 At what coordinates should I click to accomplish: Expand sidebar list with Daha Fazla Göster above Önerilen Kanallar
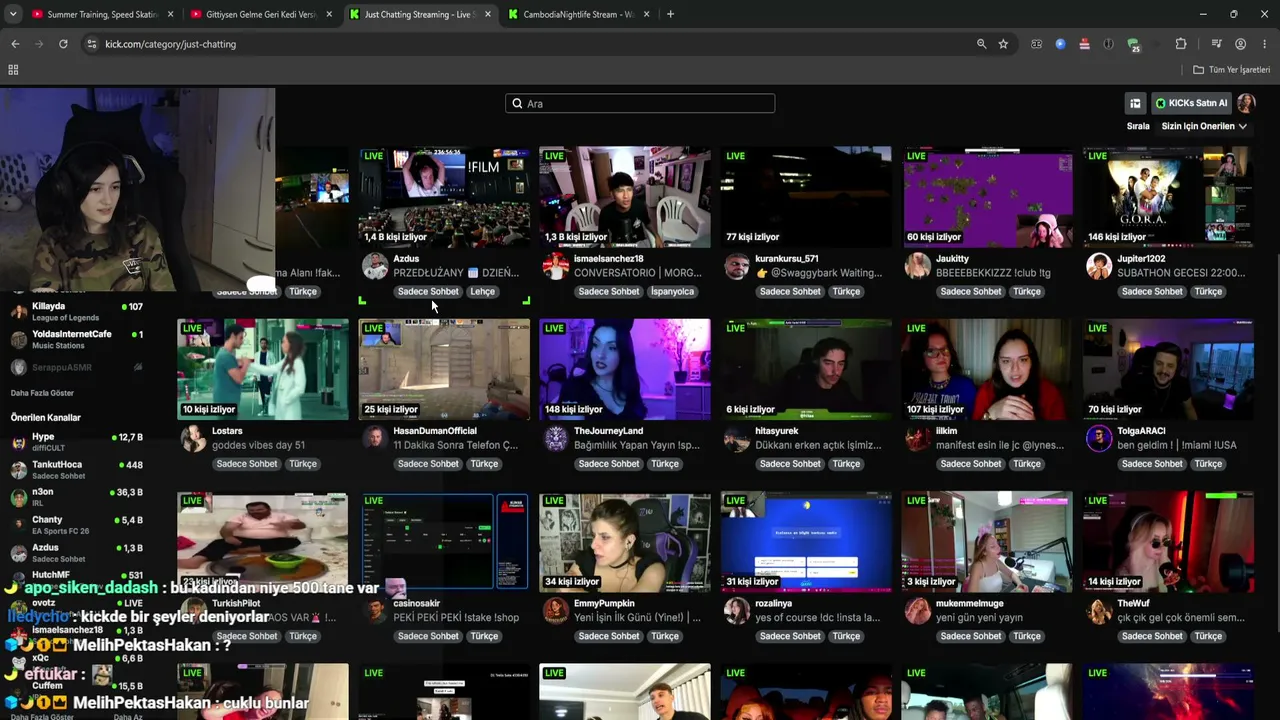point(42,393)
